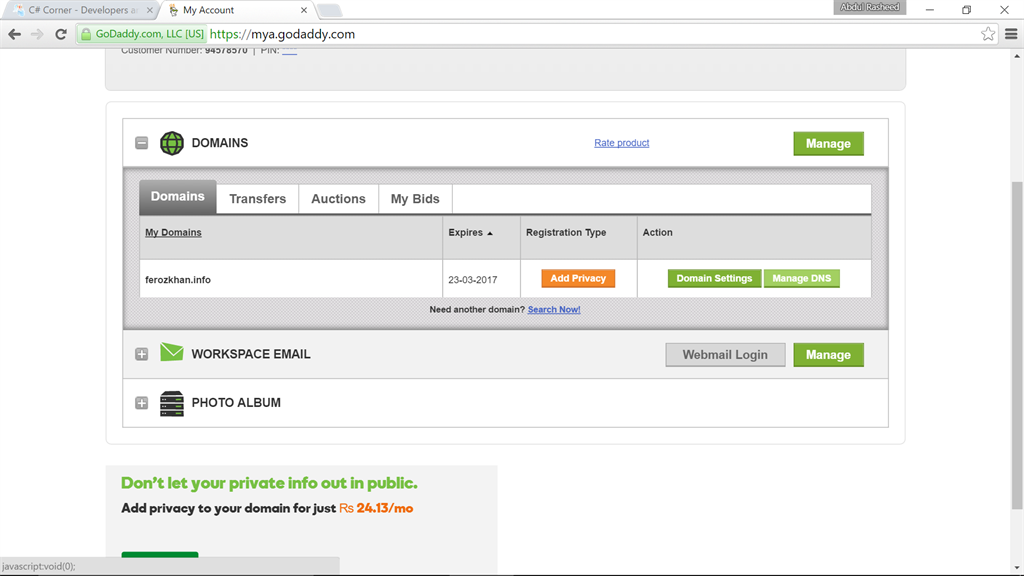Open Domain Settings for ferozkhan.info
The width and height of the screenshot is (1024, 576).
pyautogui.click(x=714, y=278)
